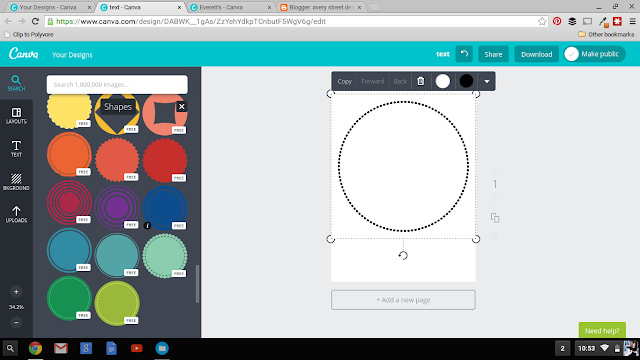The image size is (640, 360).
Task: Click the Share button
Action: 493,54
